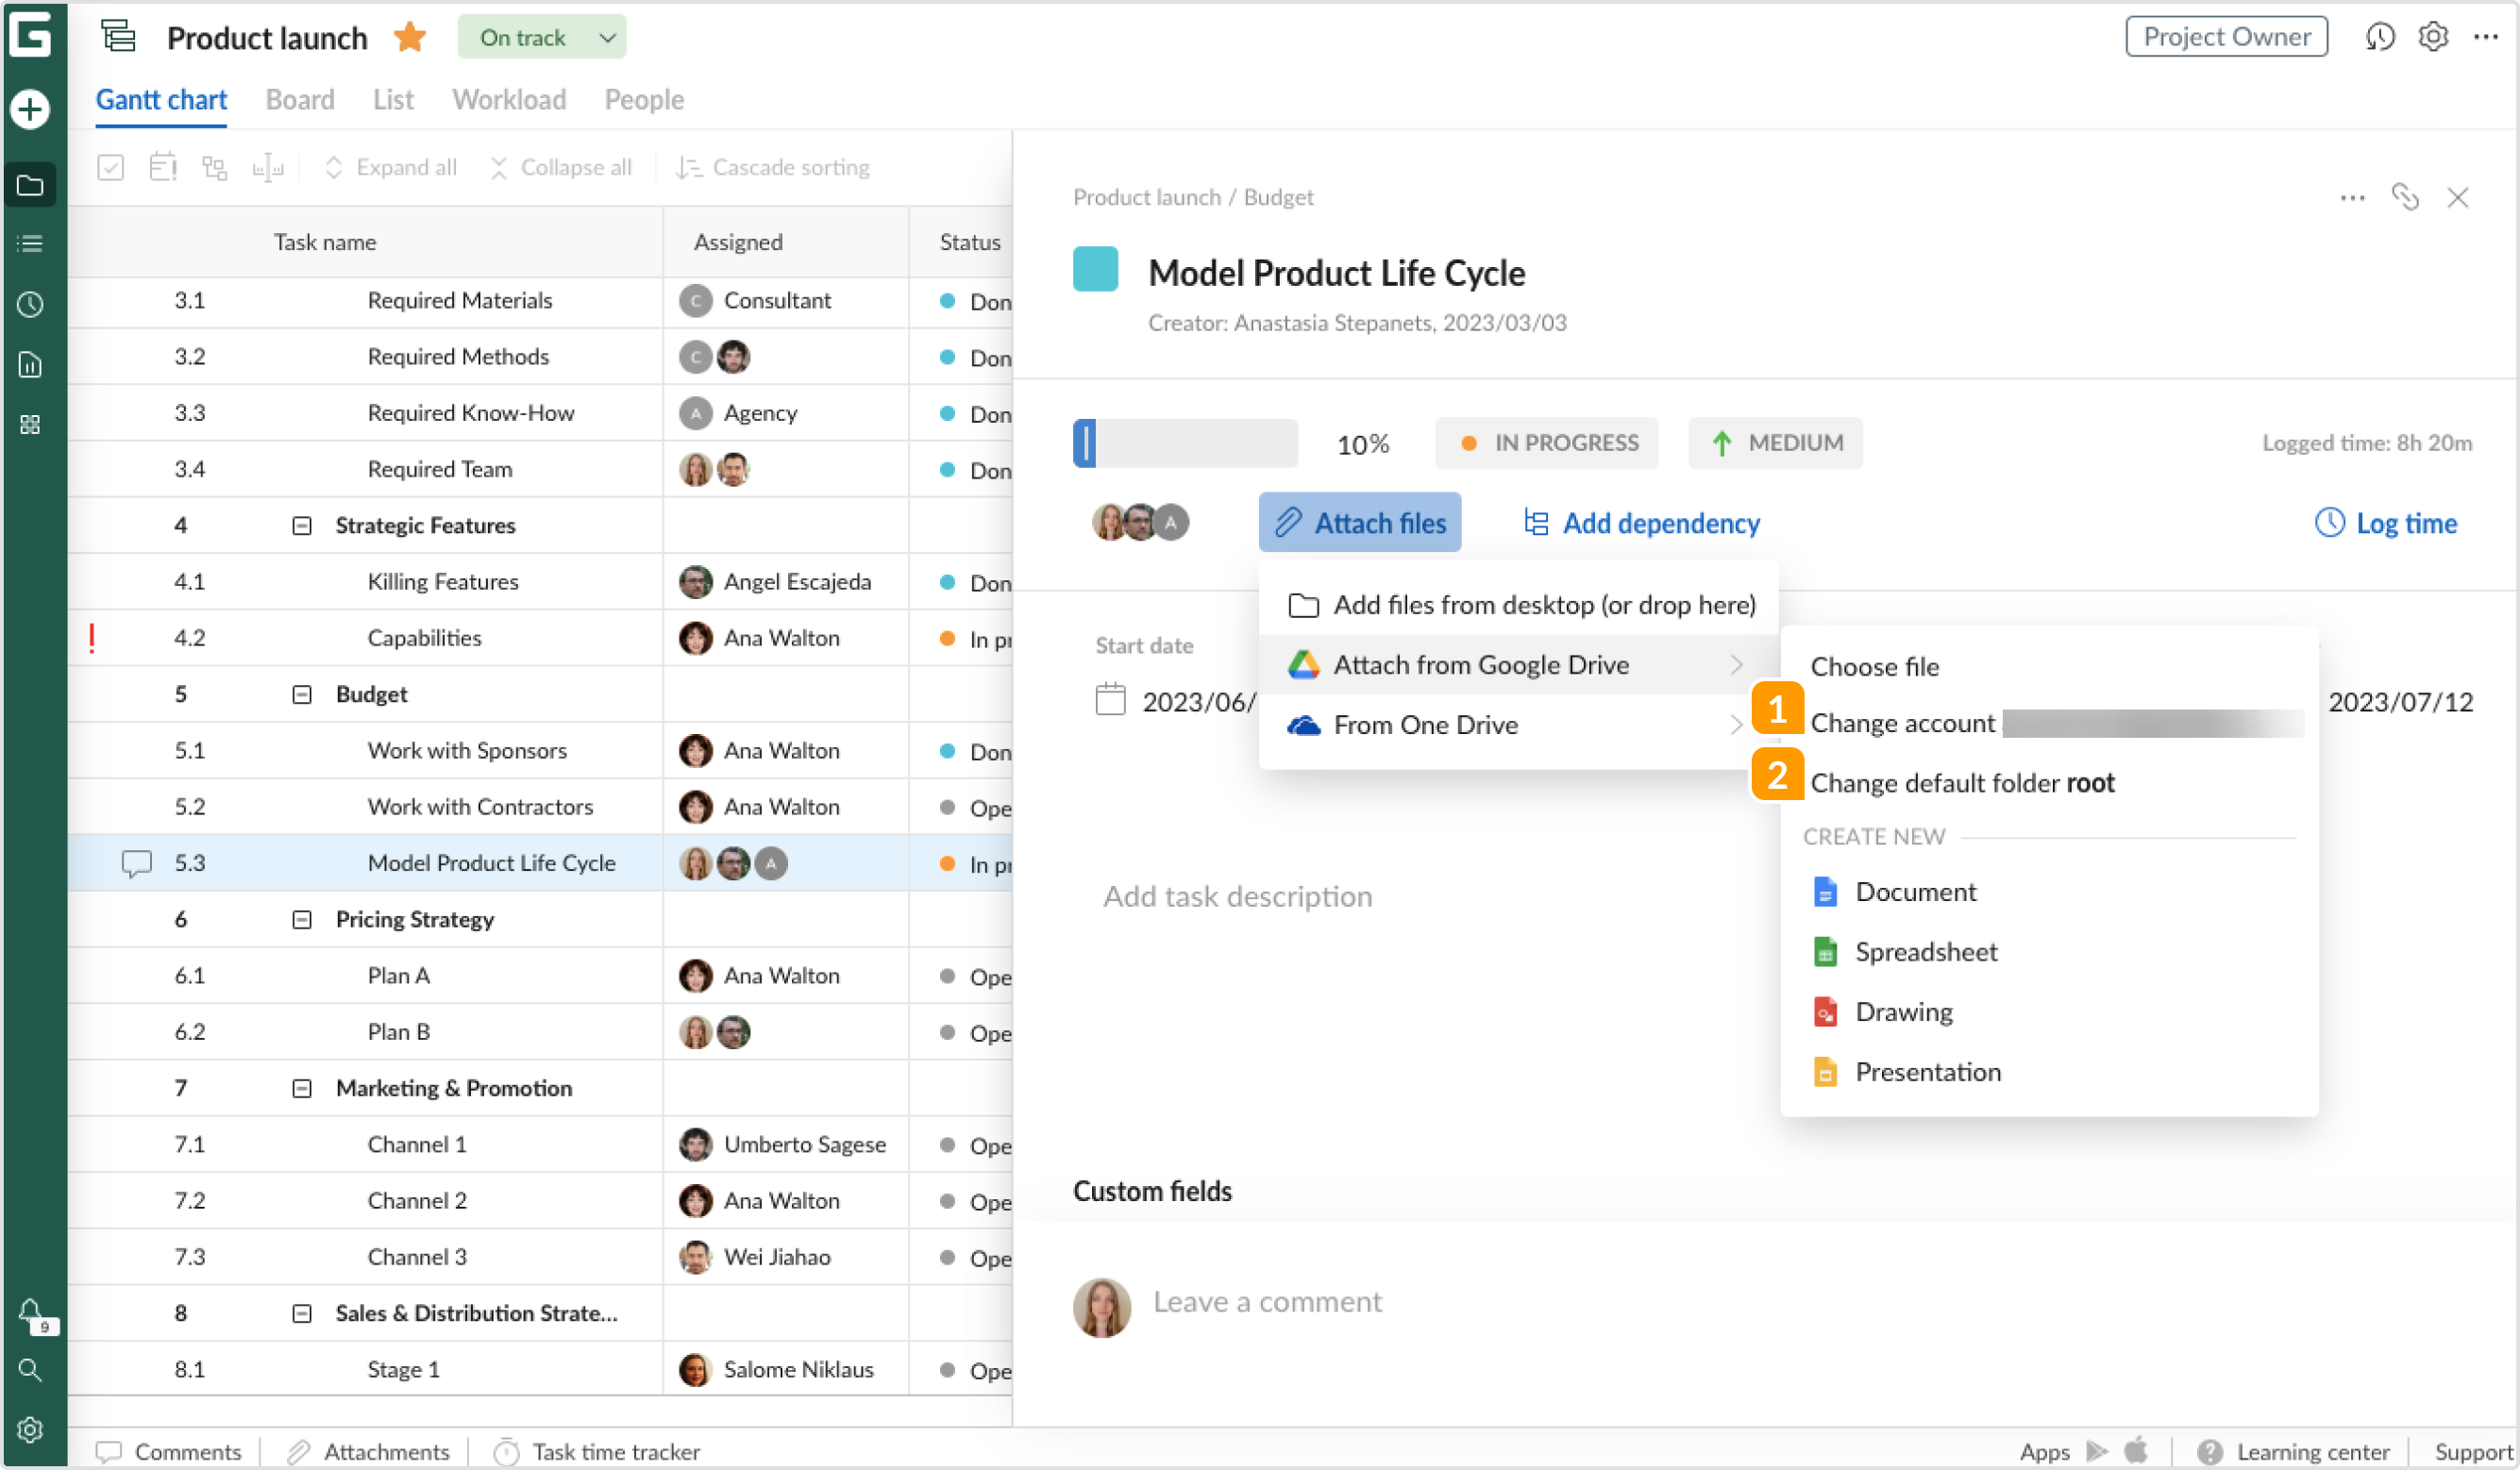
Task: Select Attach from Google Drive
Action: (1518, 665)
